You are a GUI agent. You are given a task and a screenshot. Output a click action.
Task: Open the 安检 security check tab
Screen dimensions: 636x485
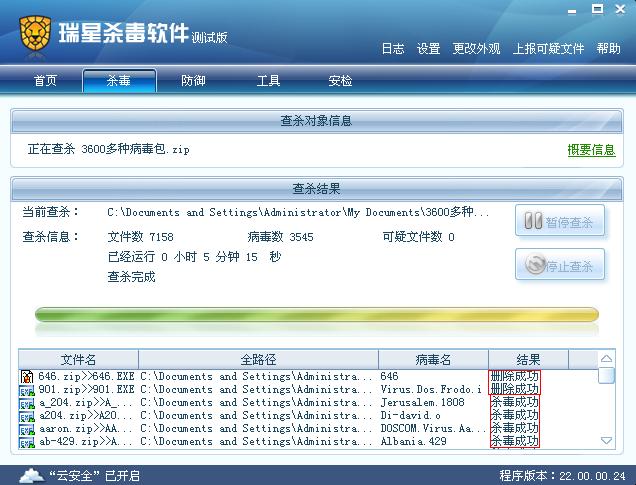click(x=340, y=80)
